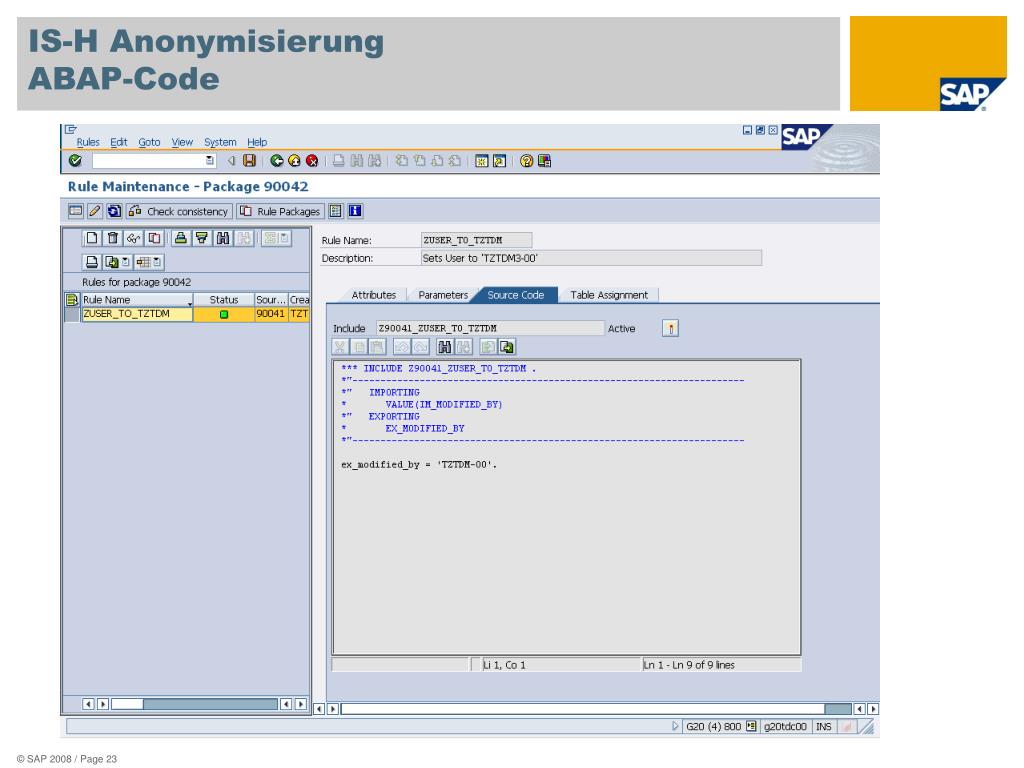The height and width of the screenshot is (768, 1024).
Task: Click the yellow Help question mark icon
Action: [x=526, y=161]
